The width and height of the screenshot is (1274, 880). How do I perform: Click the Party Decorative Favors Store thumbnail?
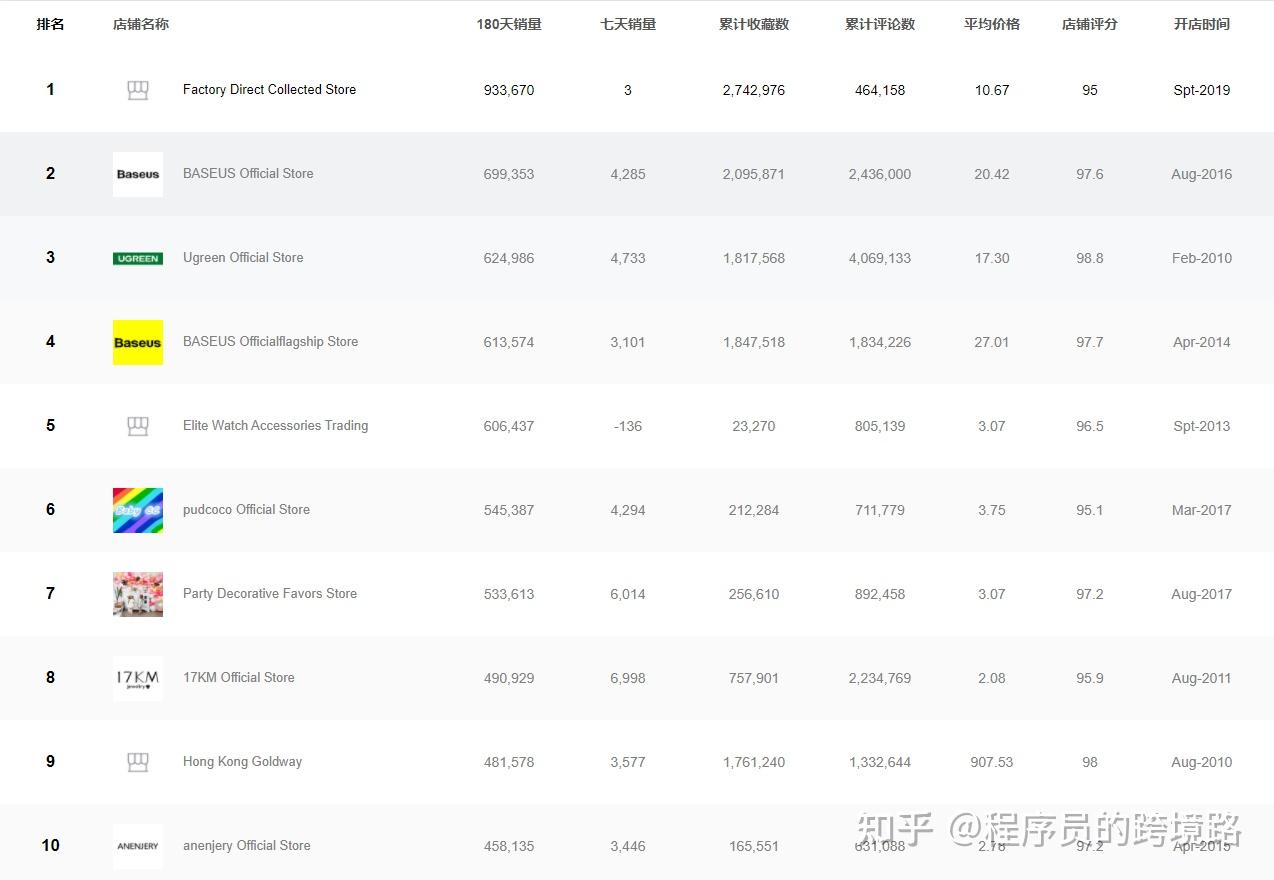coord(138,594)
